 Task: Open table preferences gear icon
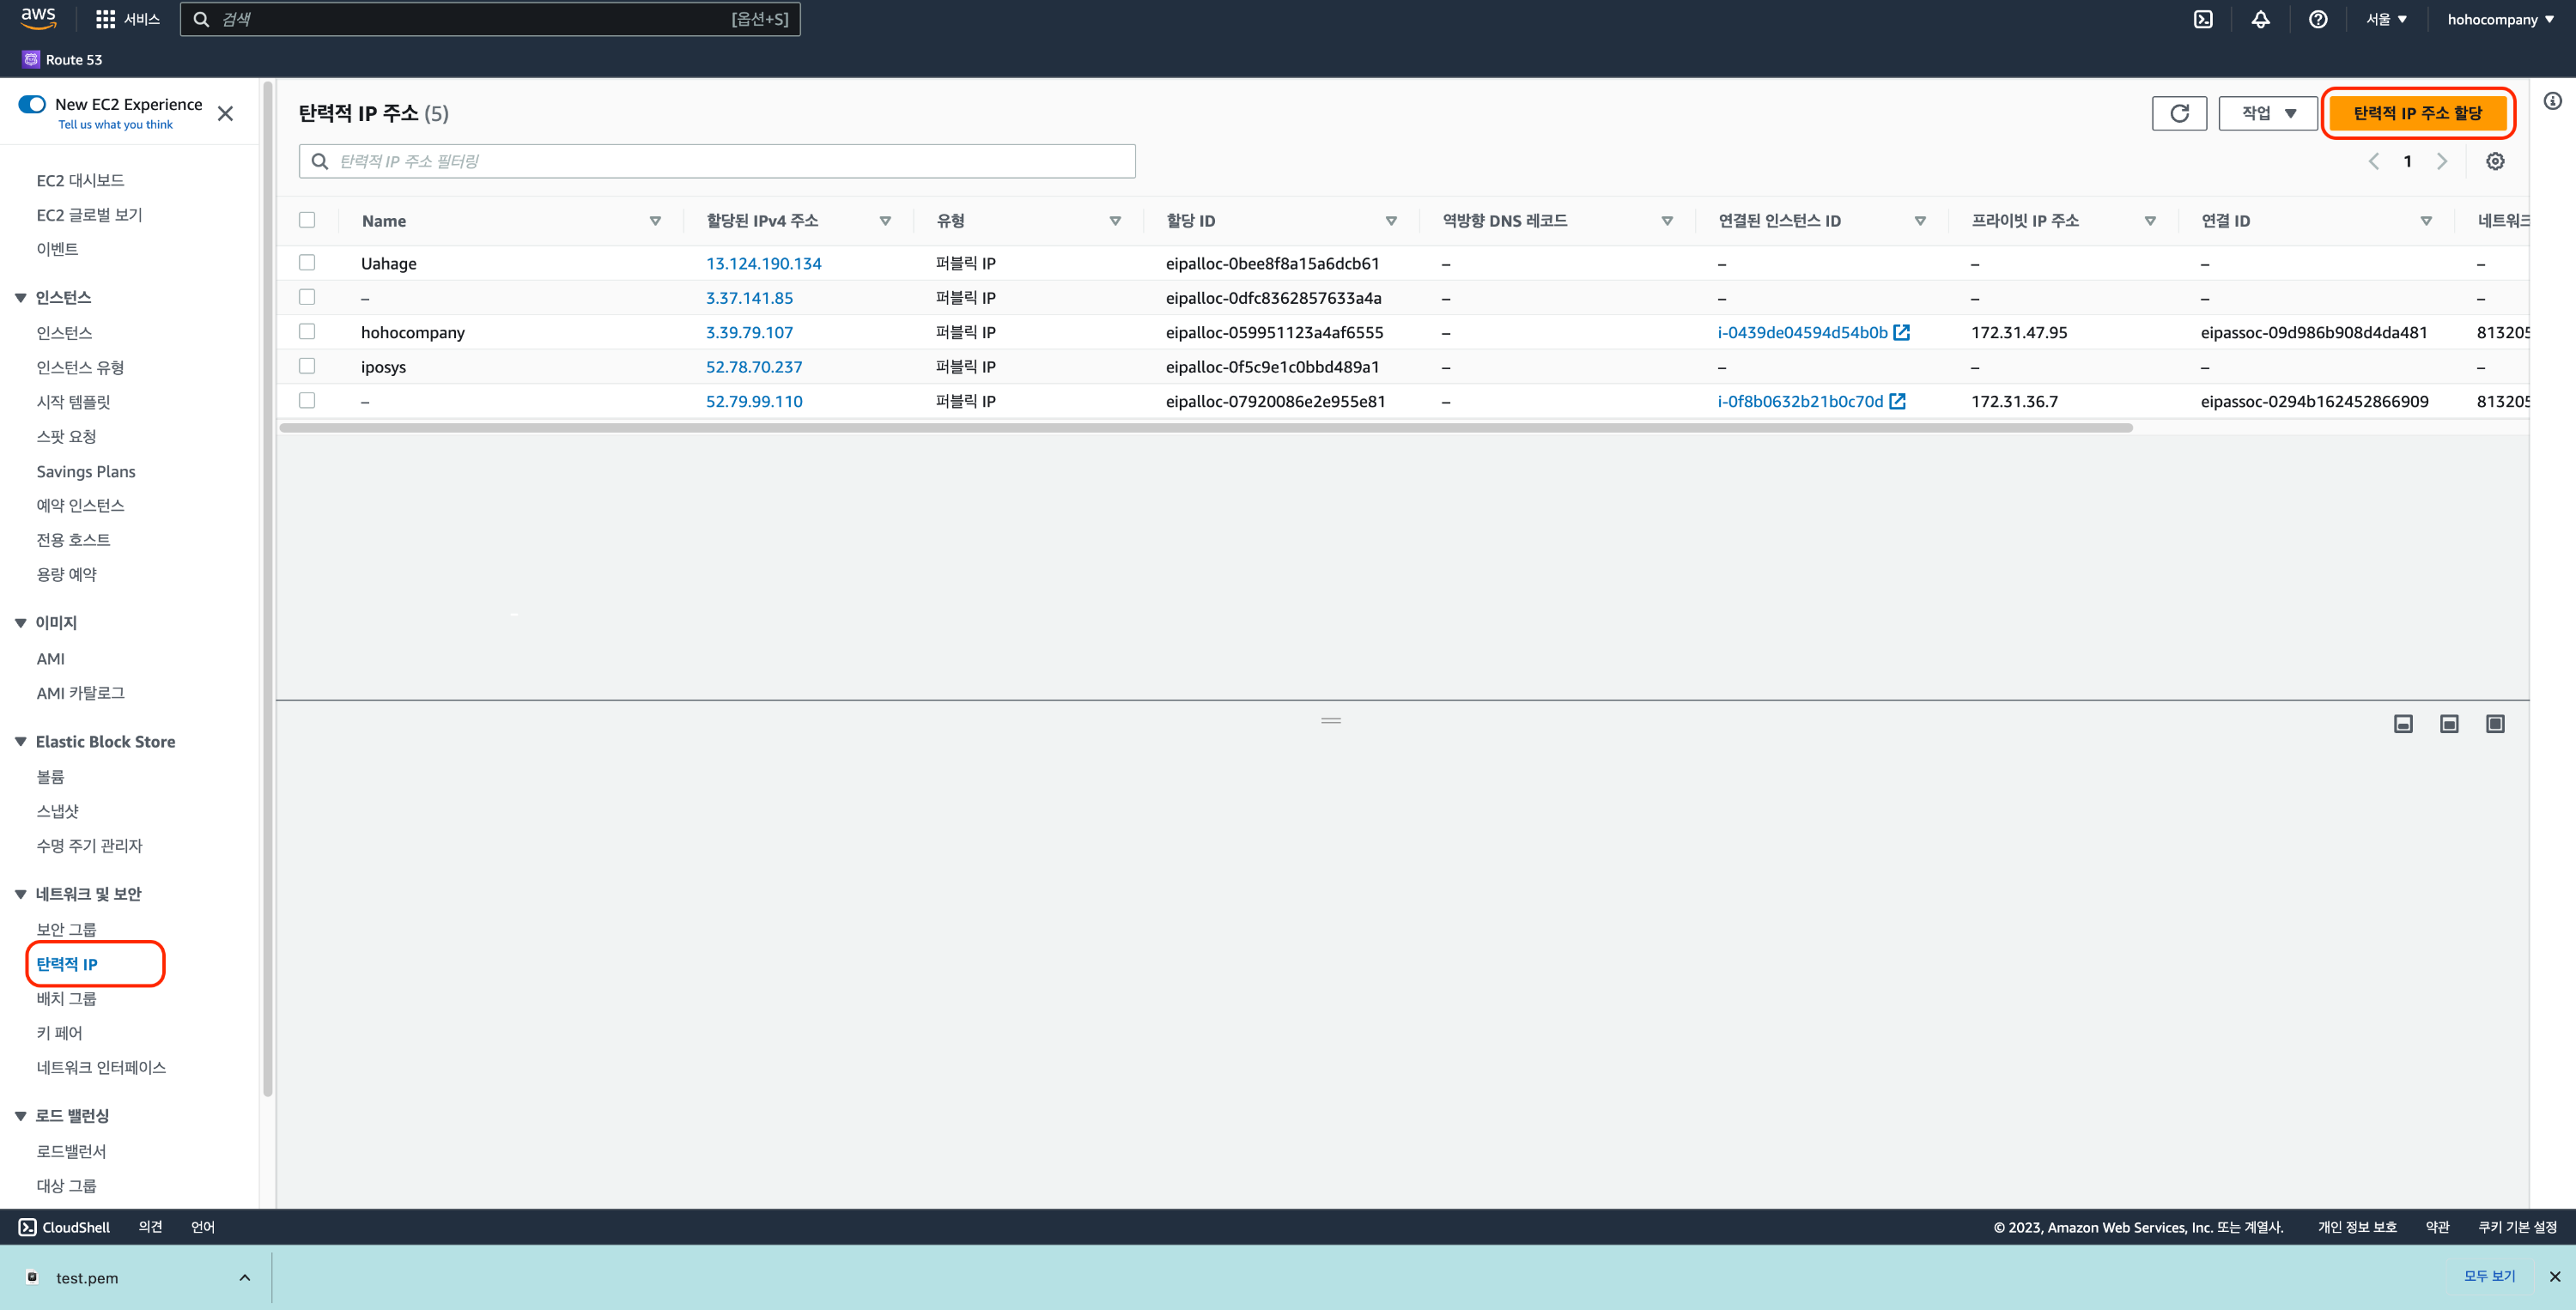[x=2495, y=161]
